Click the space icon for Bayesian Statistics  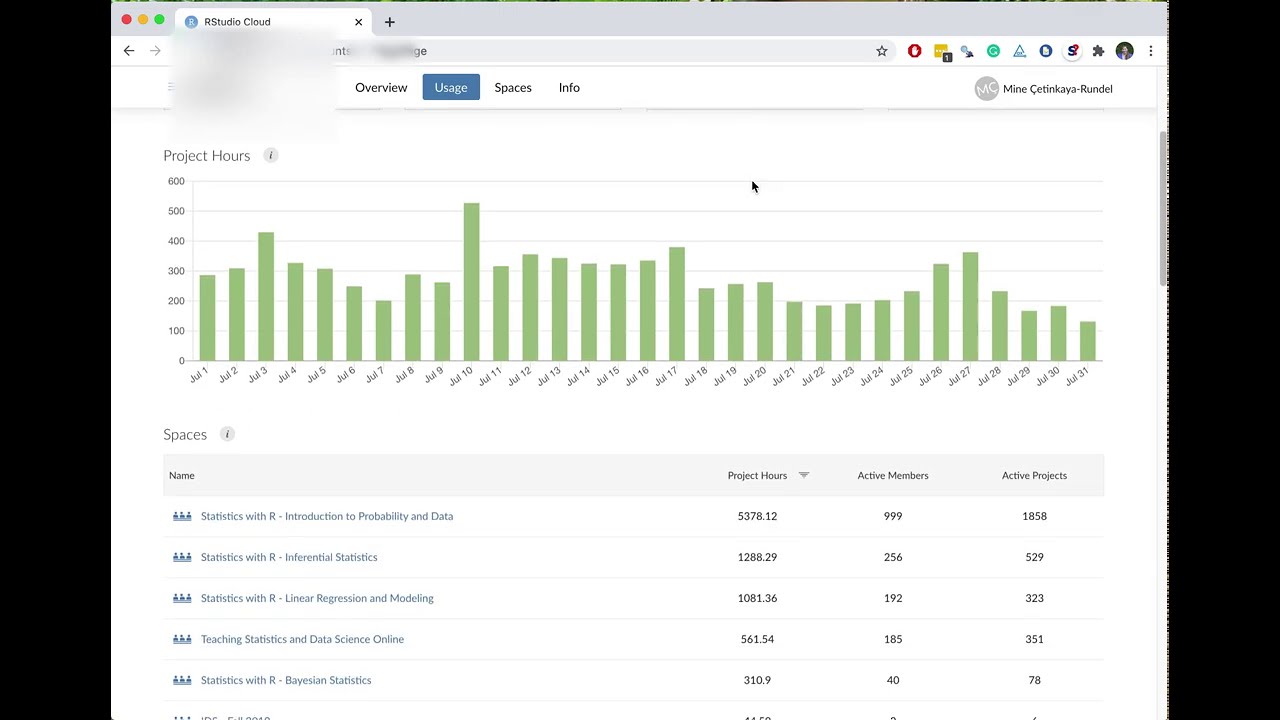point(182,680)
